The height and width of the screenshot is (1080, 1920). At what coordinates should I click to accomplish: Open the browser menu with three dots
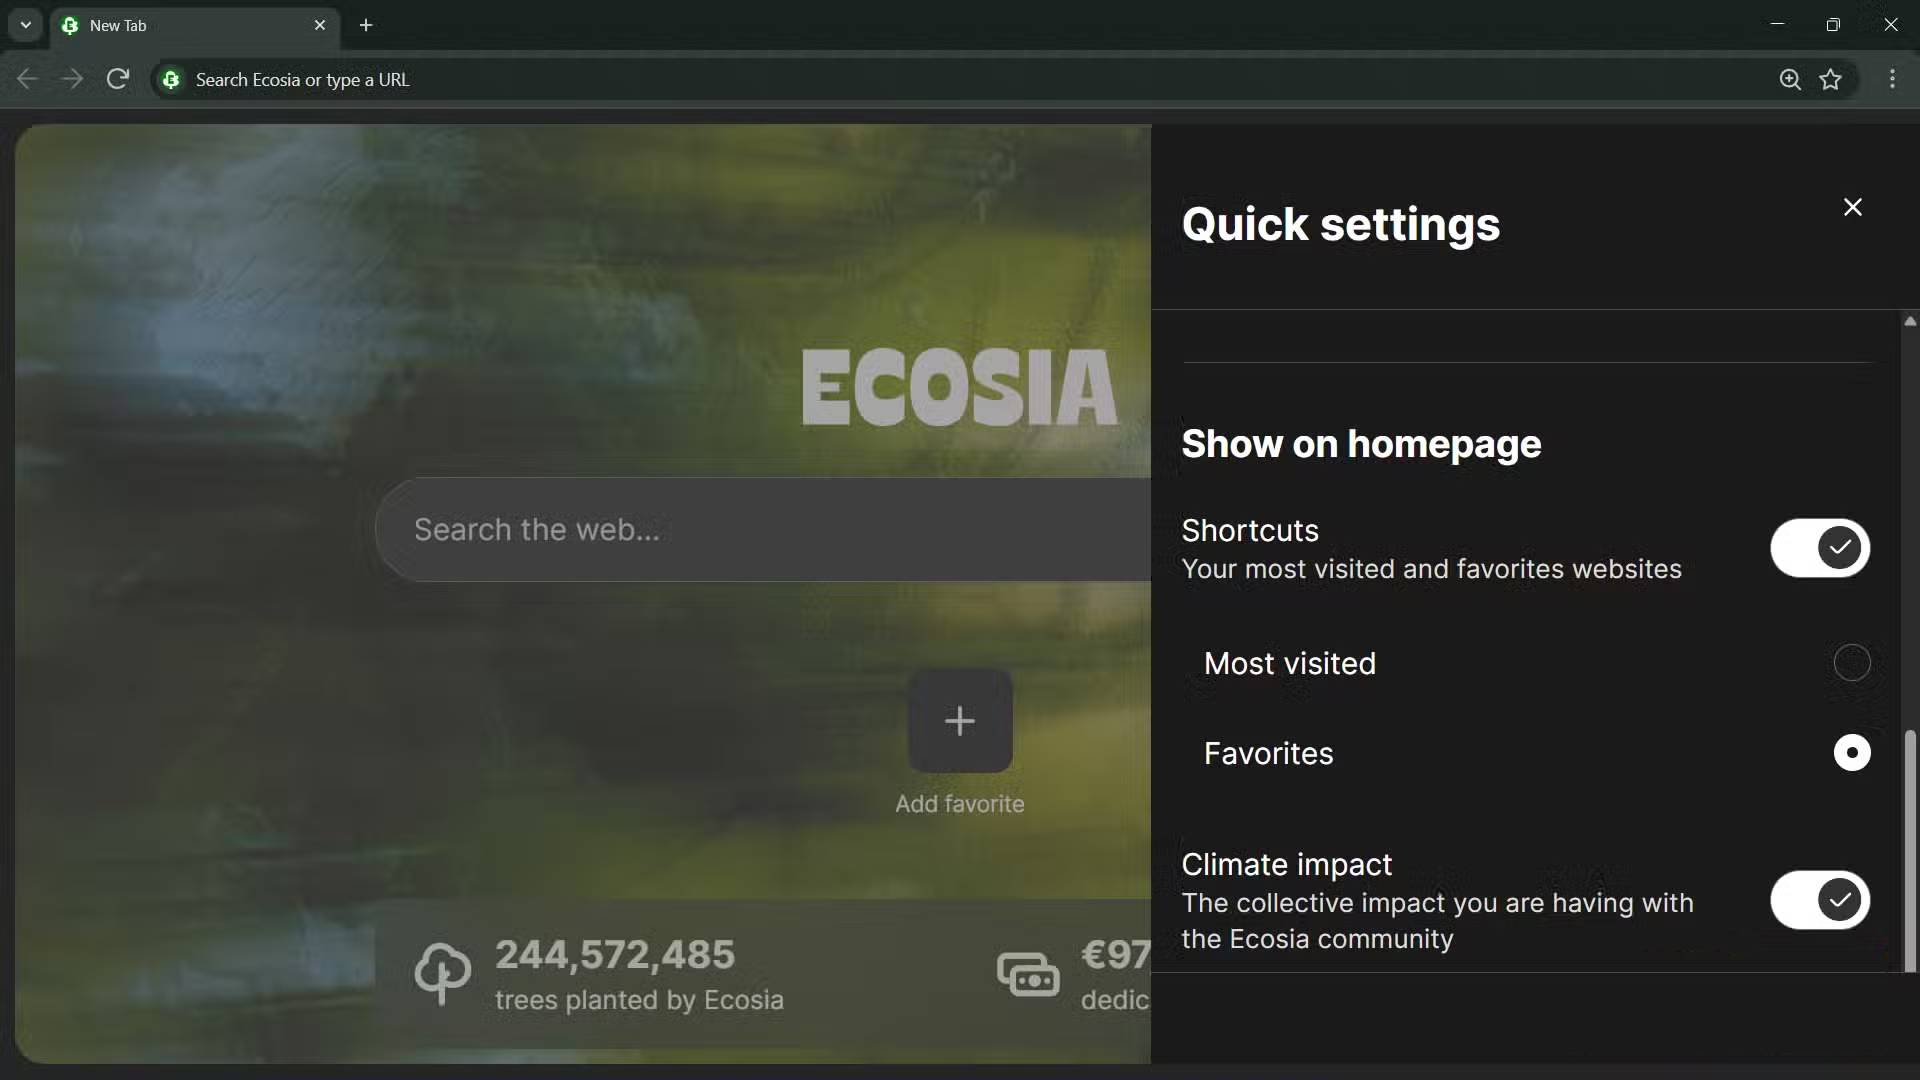(x=1893, y=79)
